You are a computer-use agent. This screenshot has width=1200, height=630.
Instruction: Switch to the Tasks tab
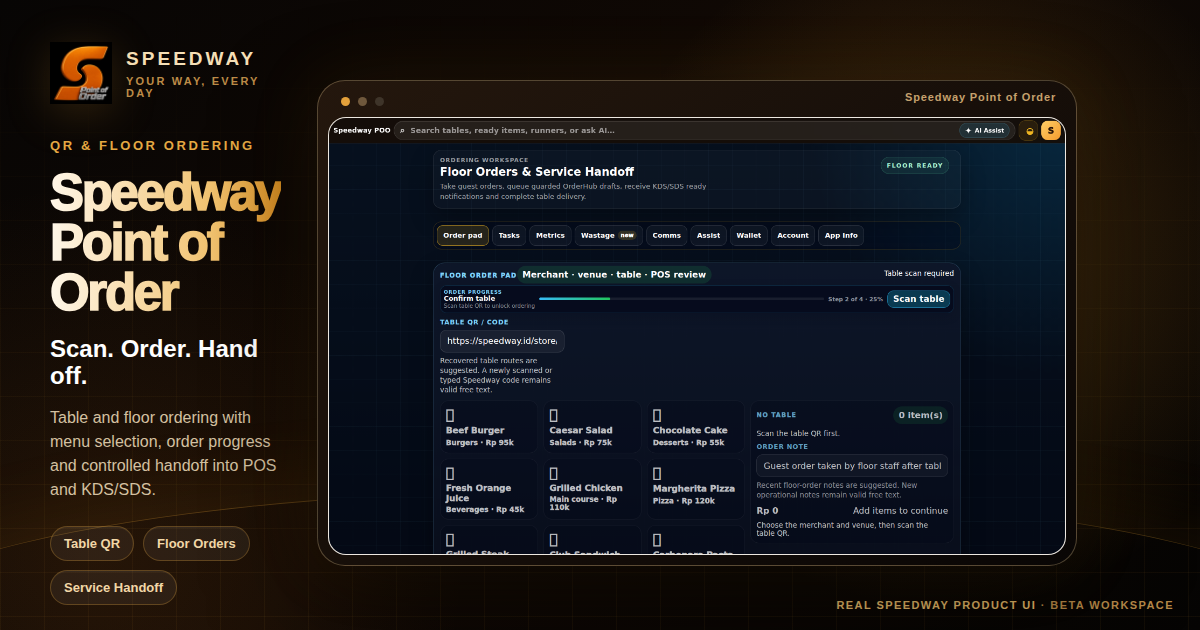[510, 236]
